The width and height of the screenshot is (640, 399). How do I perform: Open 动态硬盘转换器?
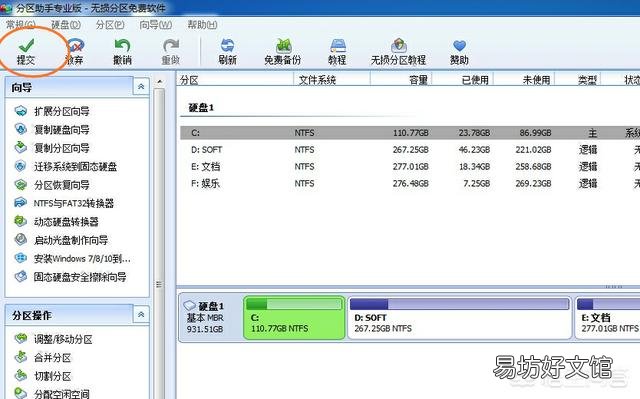click(x=66, y=222)
